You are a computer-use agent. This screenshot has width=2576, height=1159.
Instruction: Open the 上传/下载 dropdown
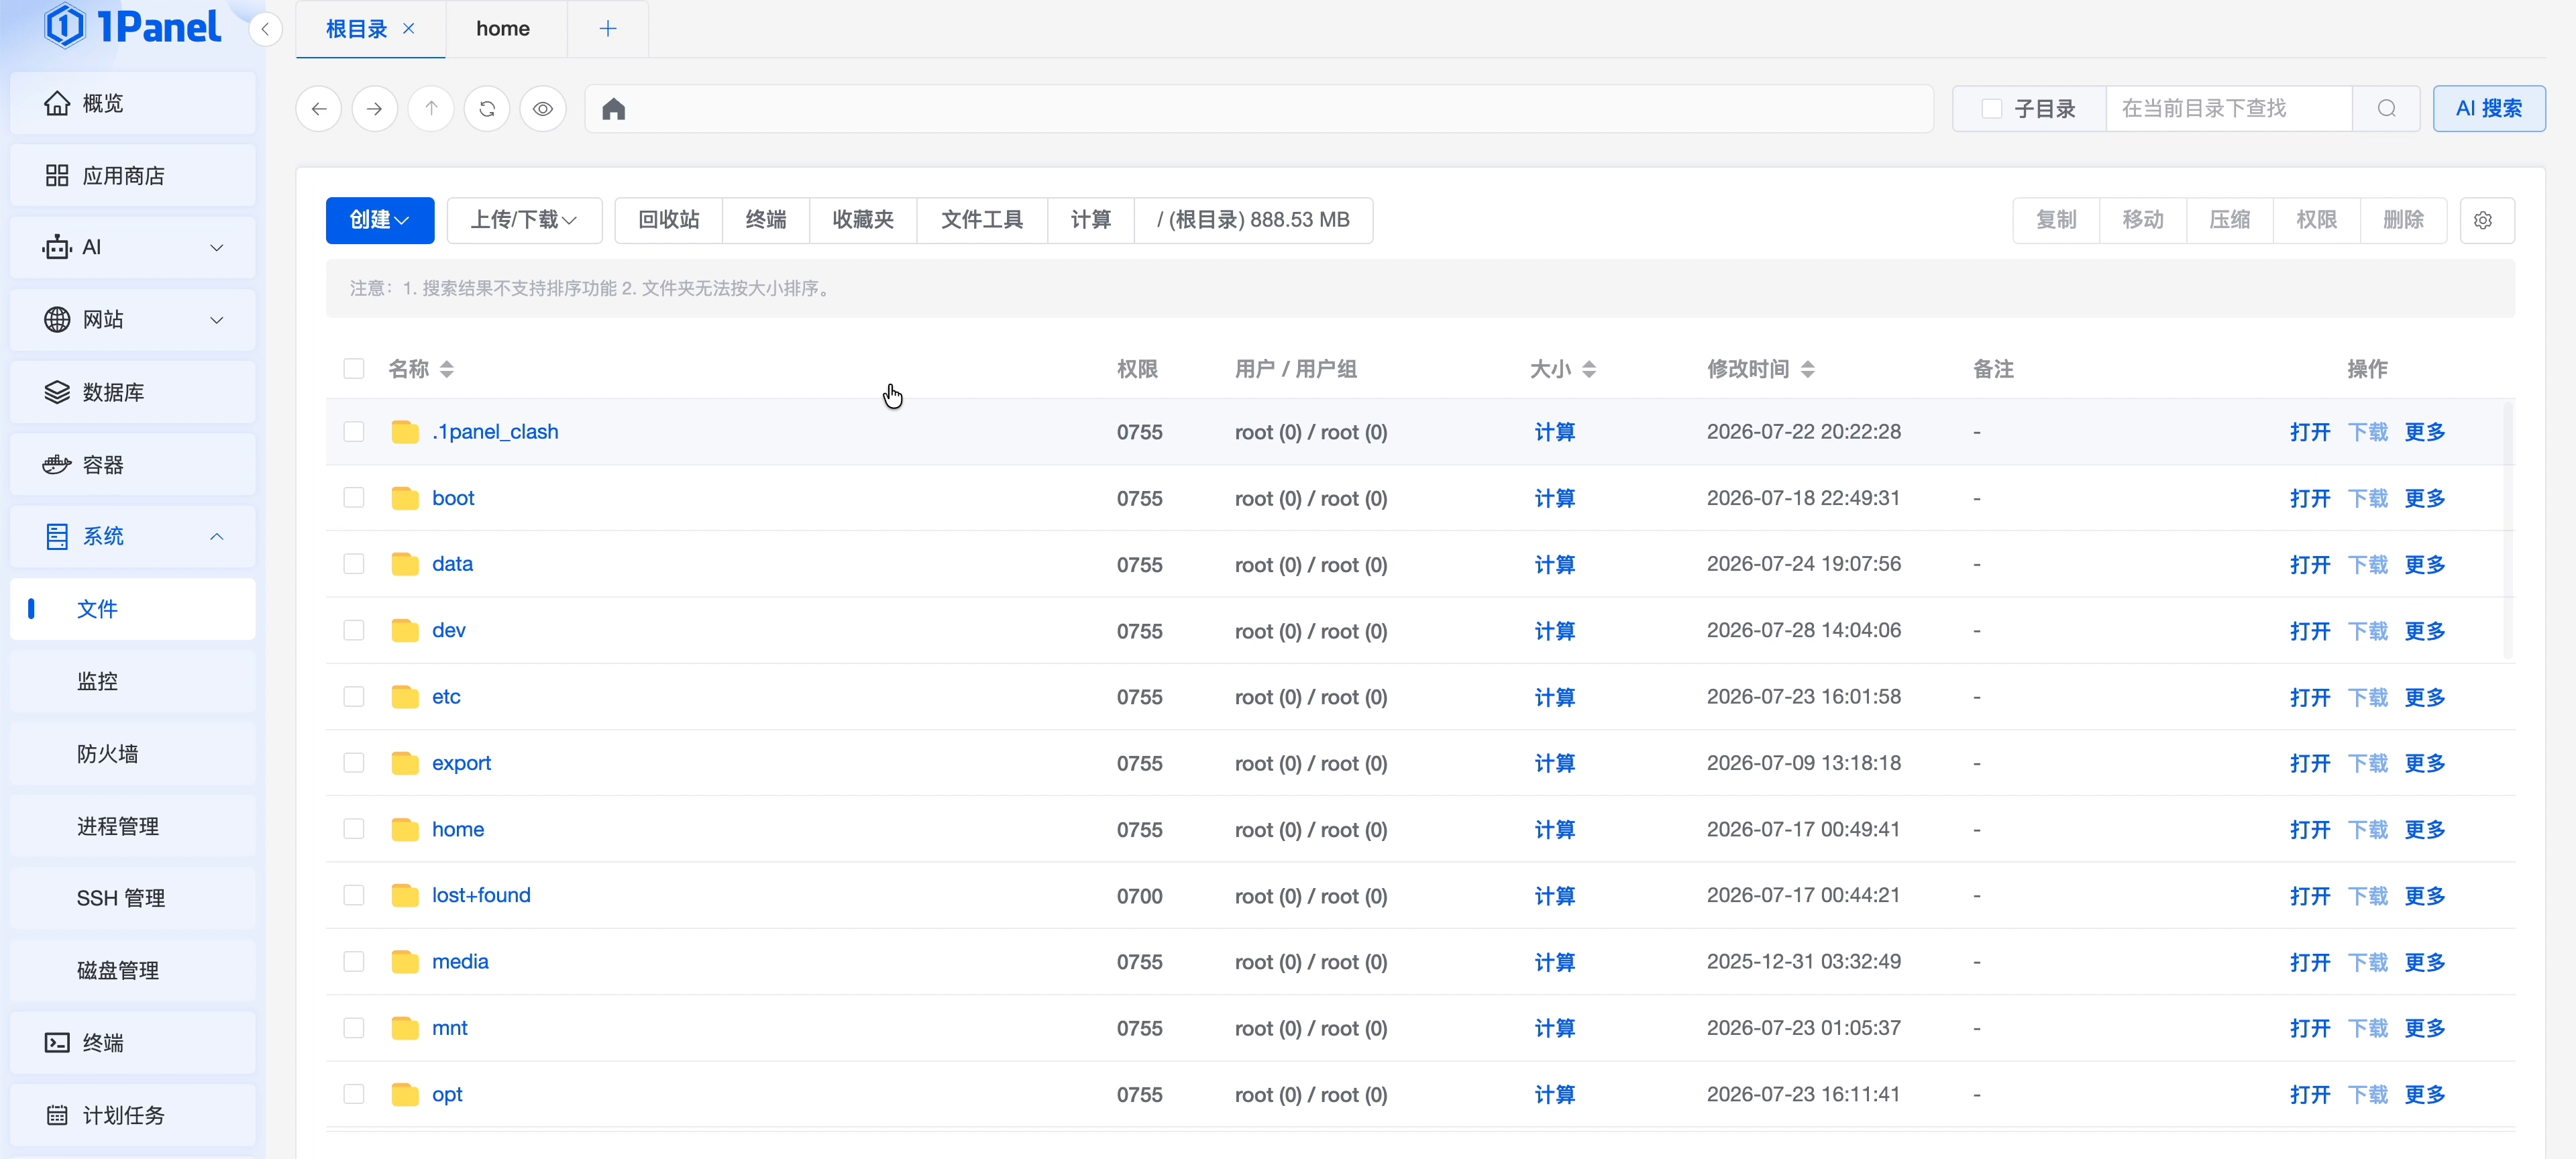coord(524,220)
